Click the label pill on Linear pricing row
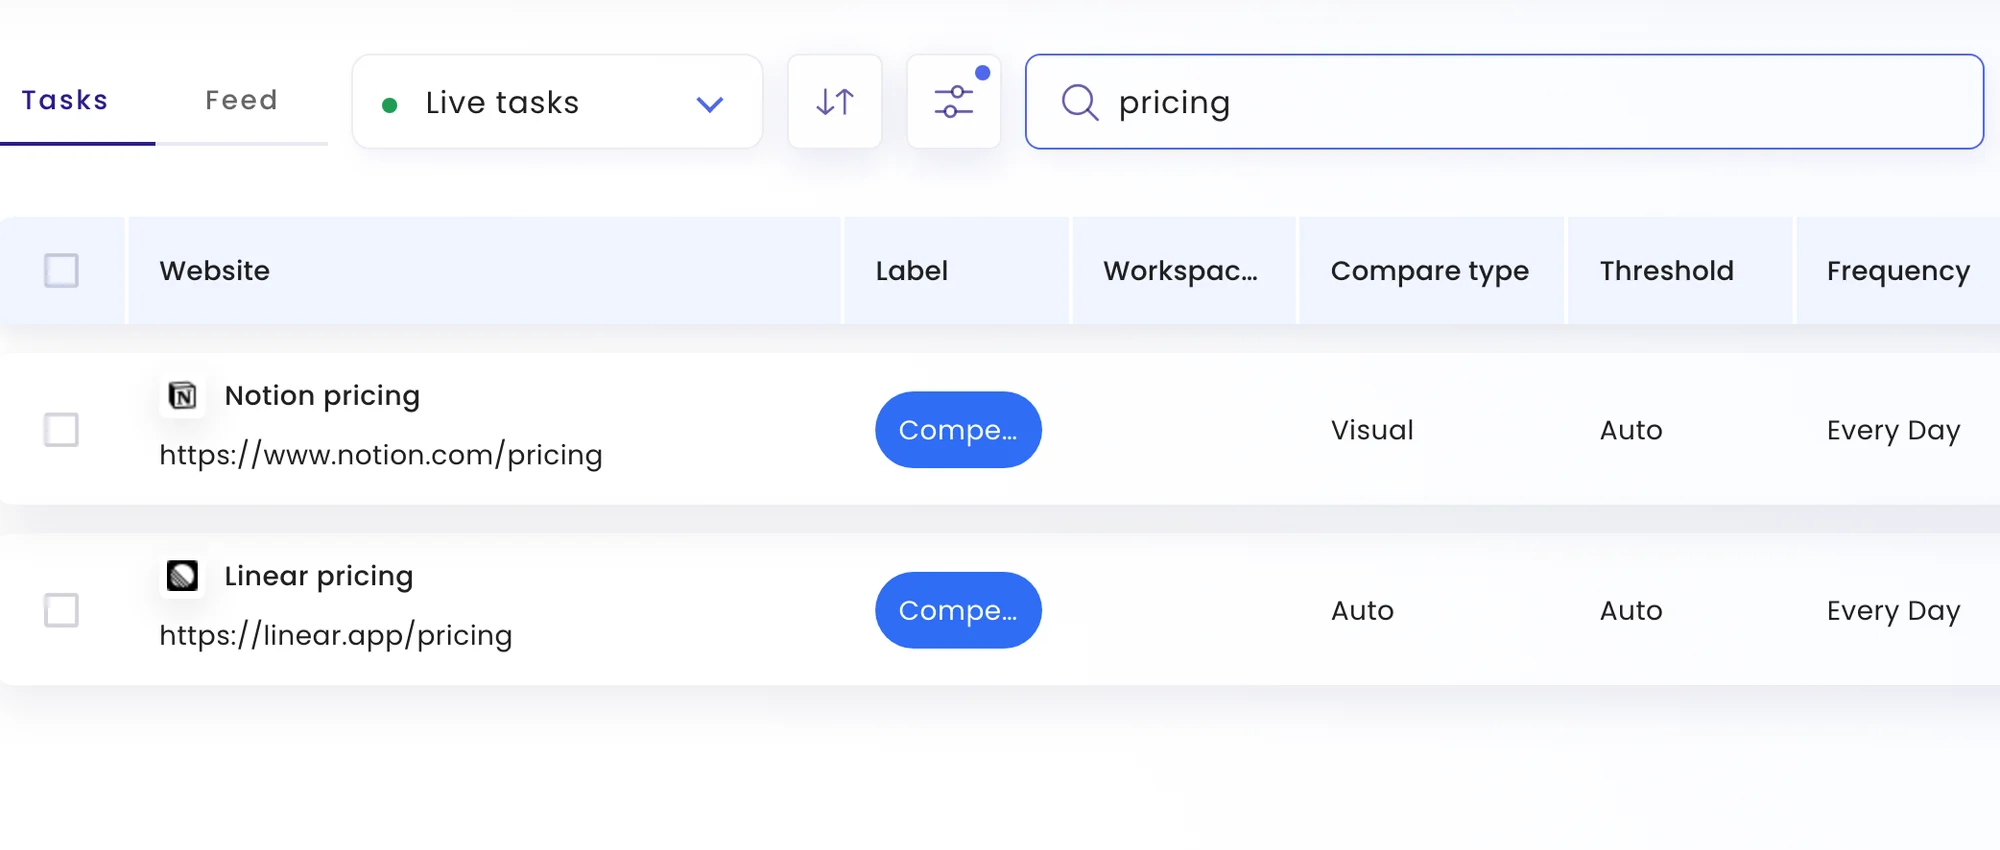Screen dimensions: 2000x850 coord(958,610)
